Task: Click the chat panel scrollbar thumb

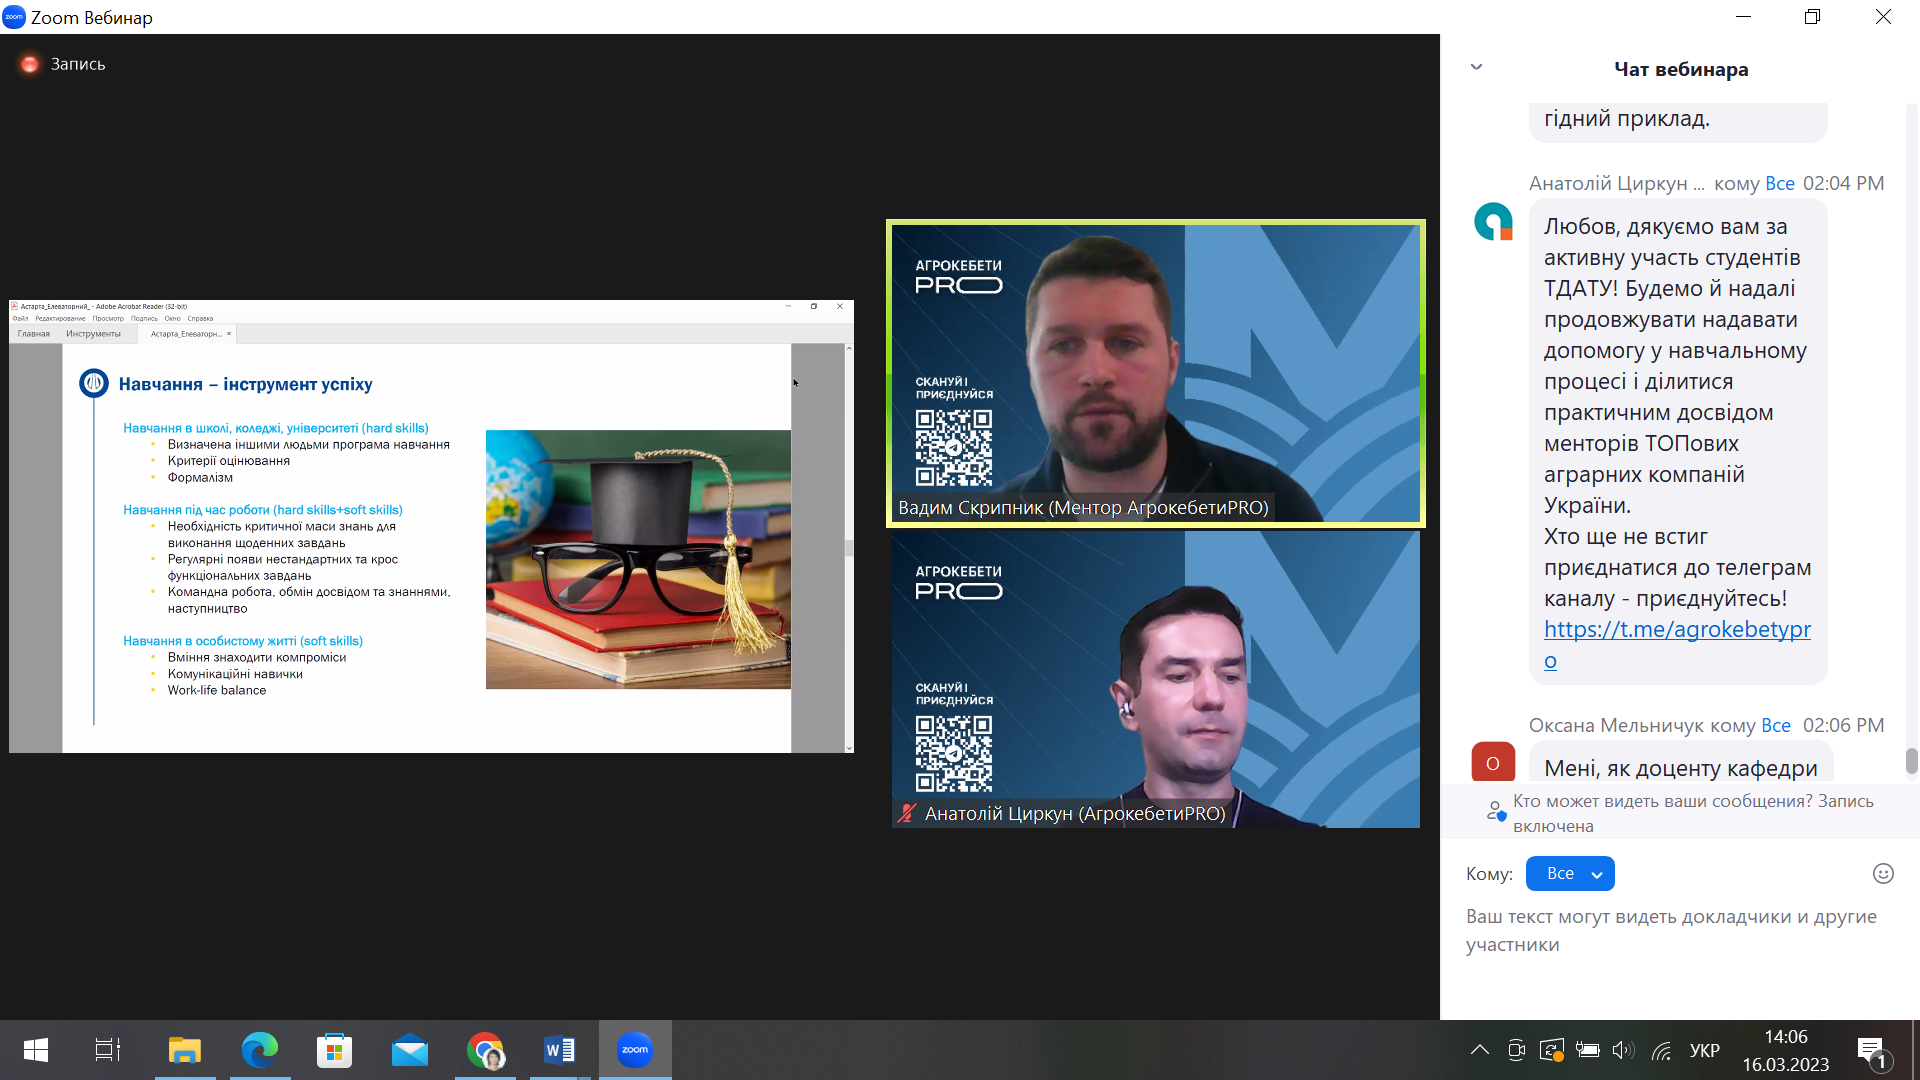Action: coord(1911,761)
